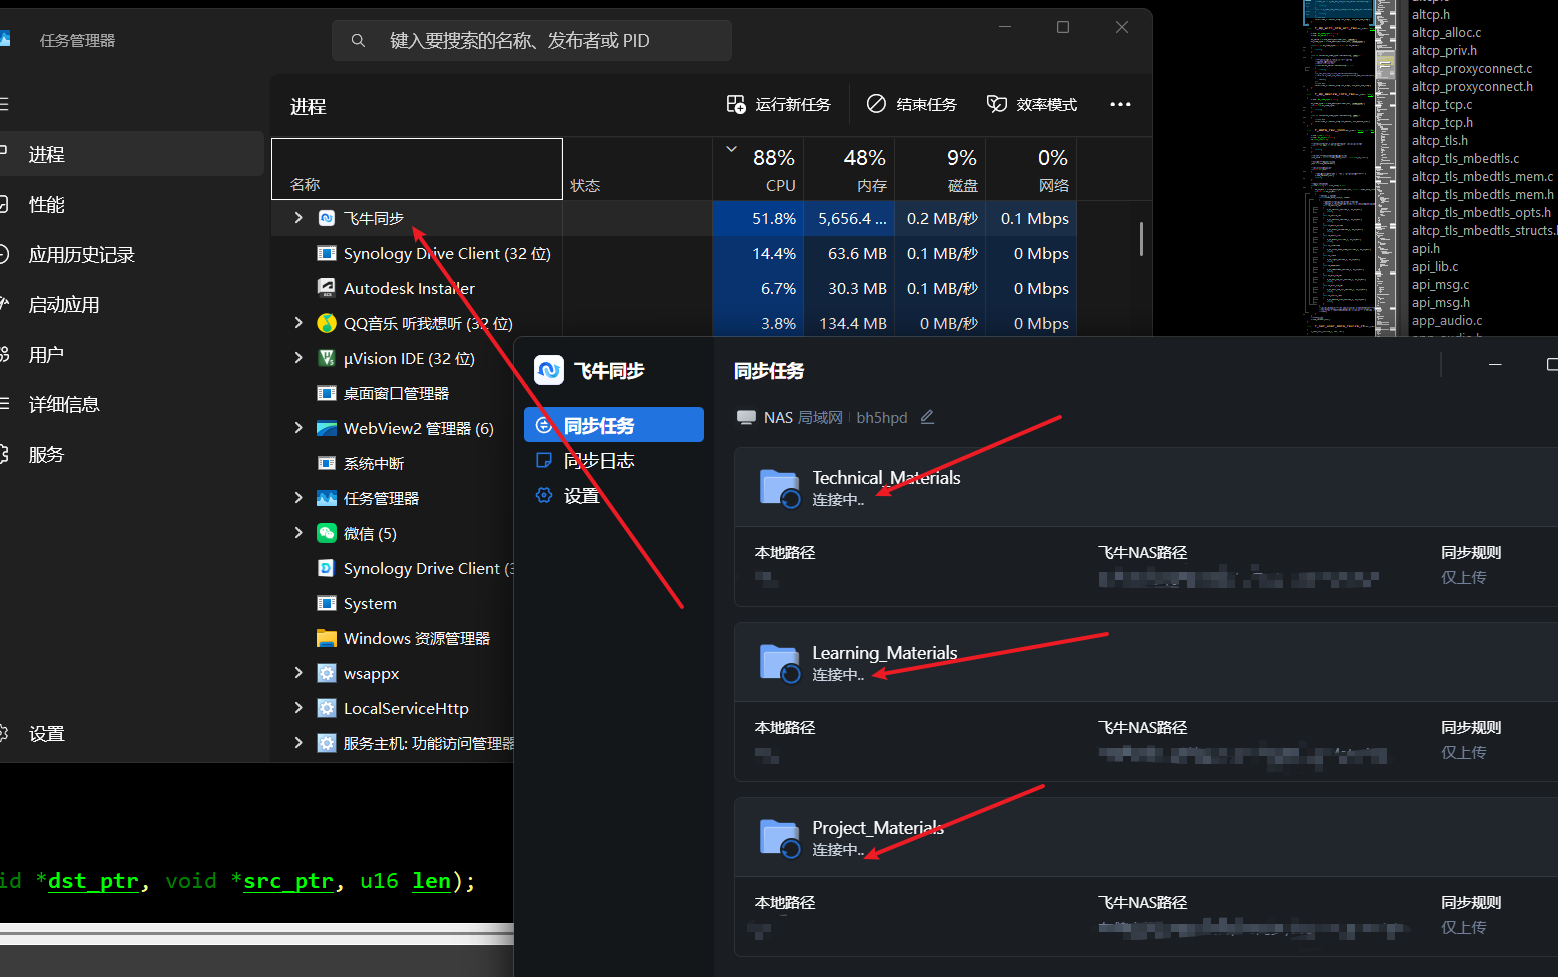
Task: Open the three-dot more options menu
Action: click(1120, 104)
